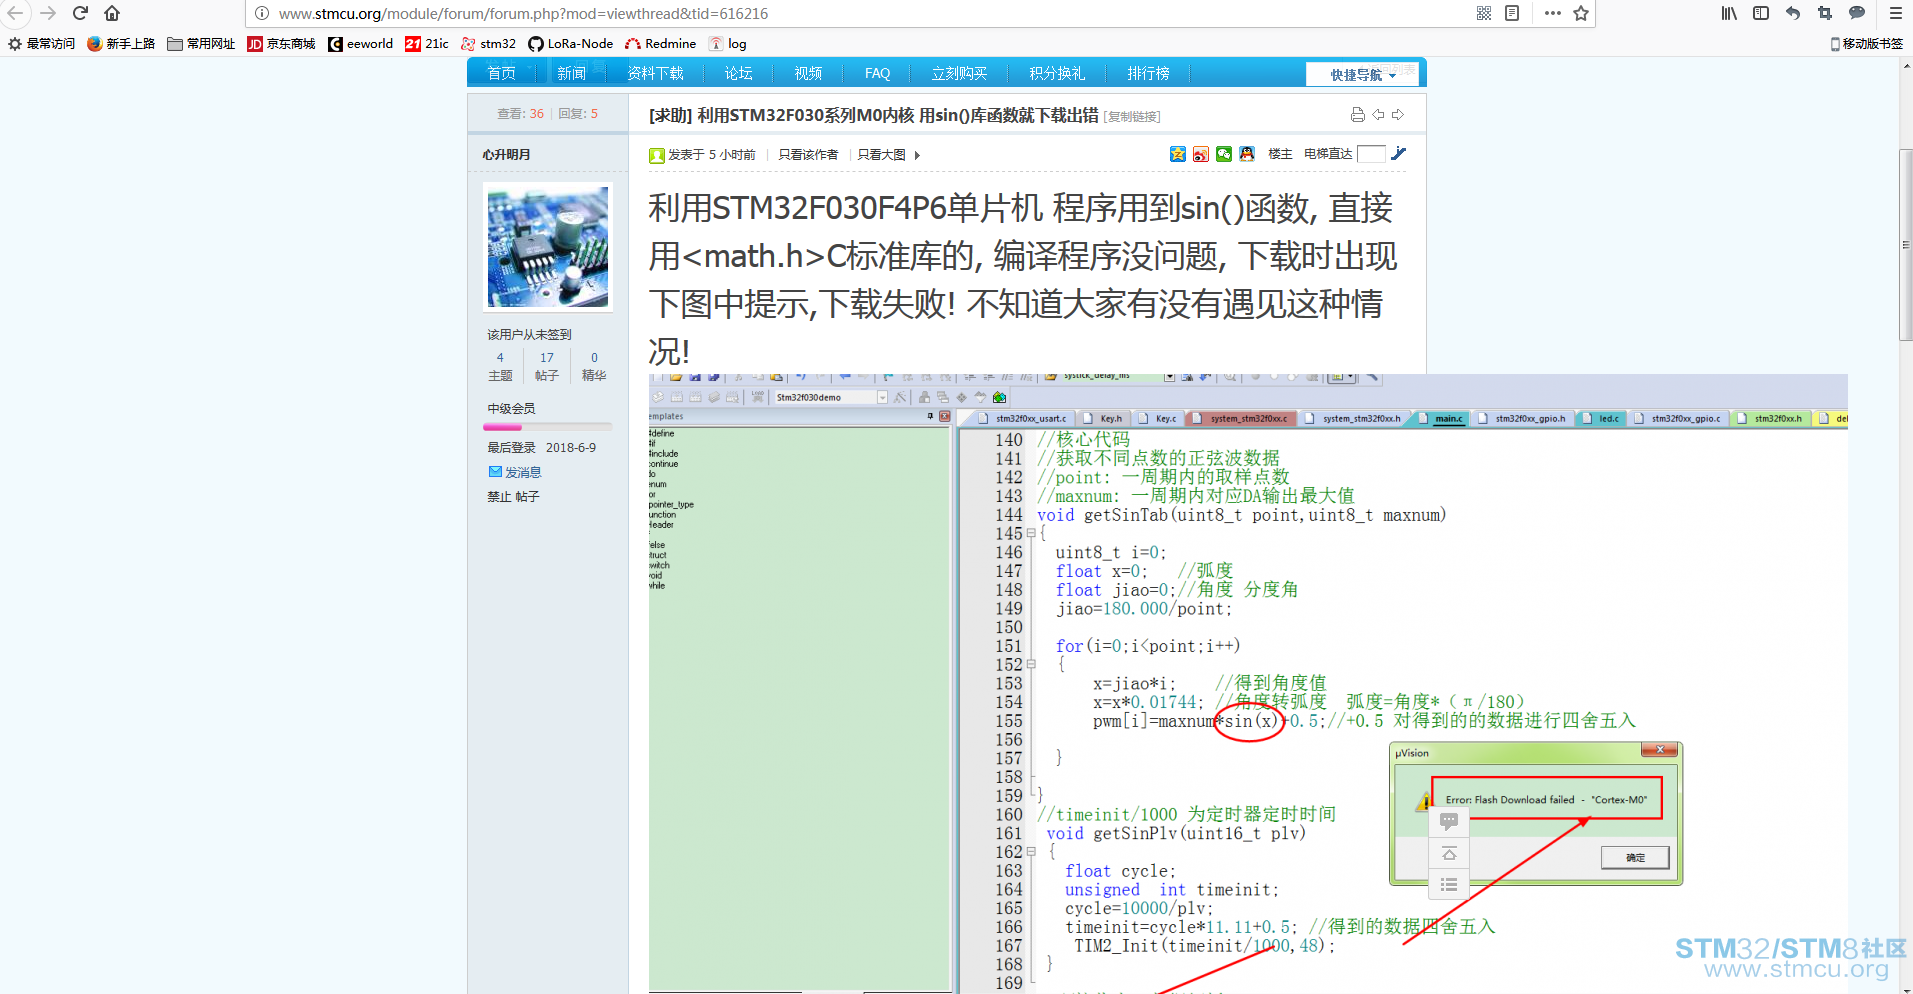This screenshot has height=994, width=1913.
Task: Open the 京东商城 bookmark
Action: click(x=281, y=44)
